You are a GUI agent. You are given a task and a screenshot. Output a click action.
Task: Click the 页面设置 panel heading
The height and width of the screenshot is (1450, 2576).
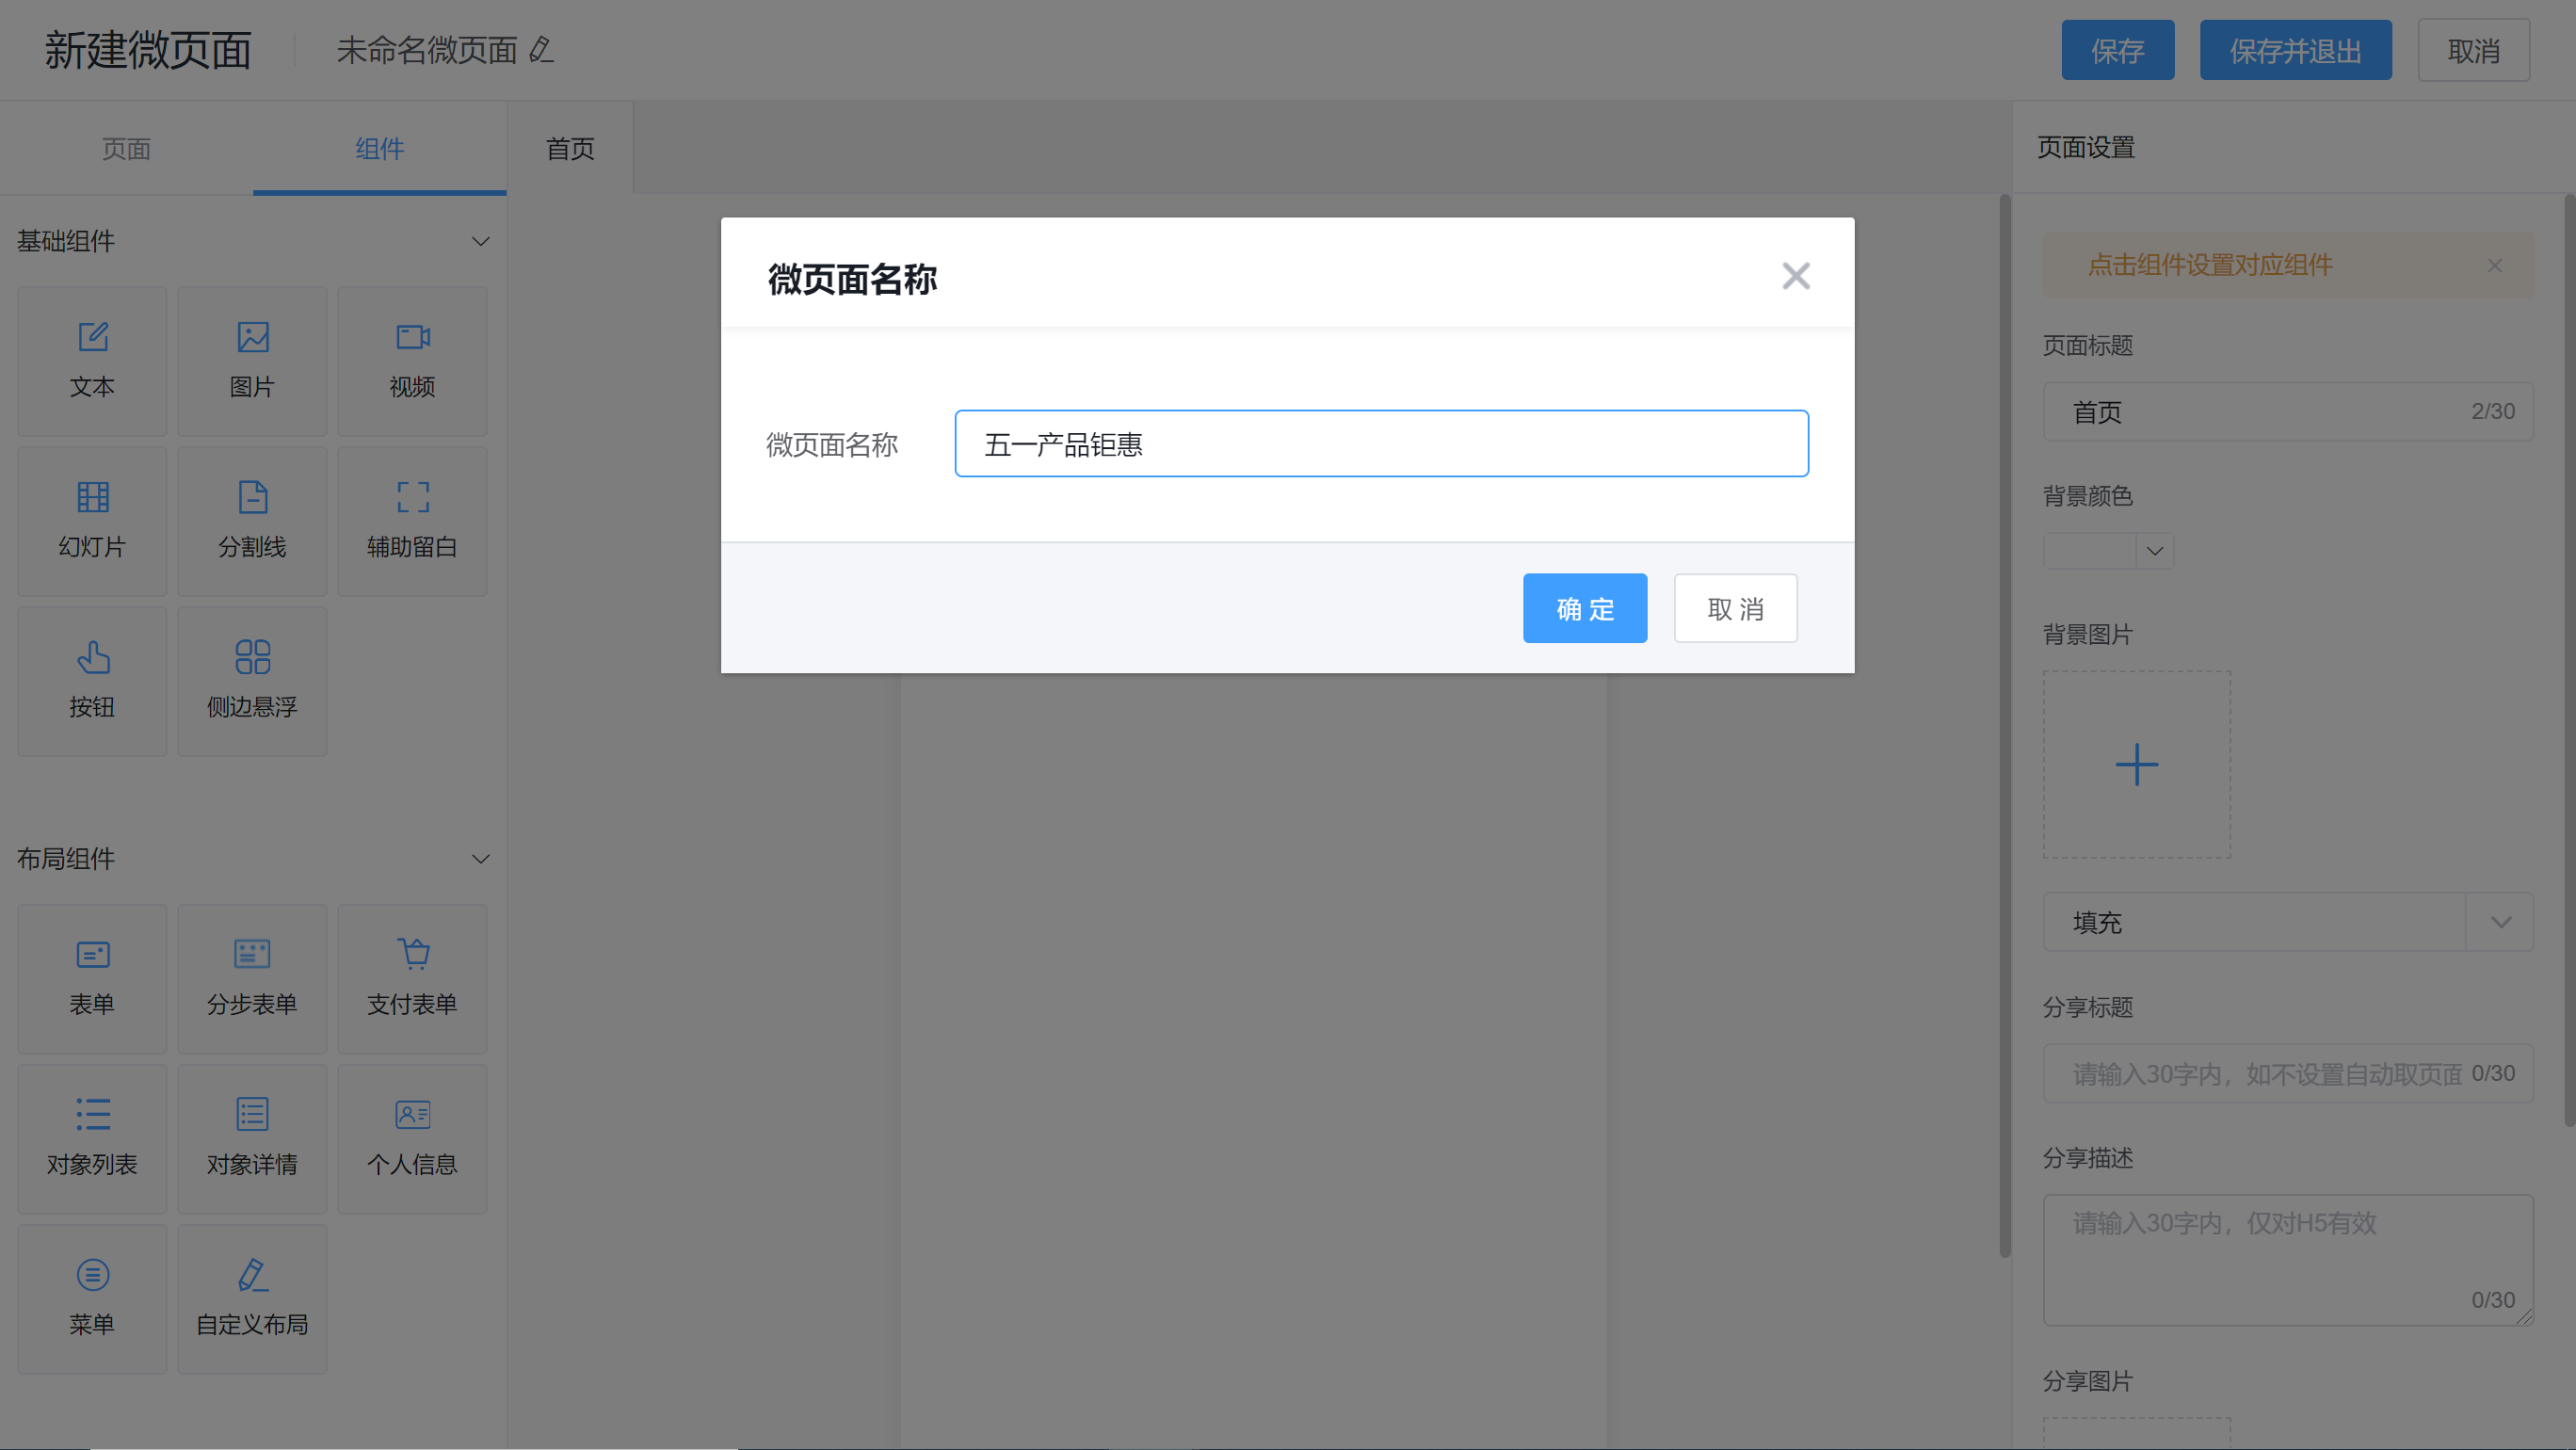pyautogui.click(x=2085, y=148)
